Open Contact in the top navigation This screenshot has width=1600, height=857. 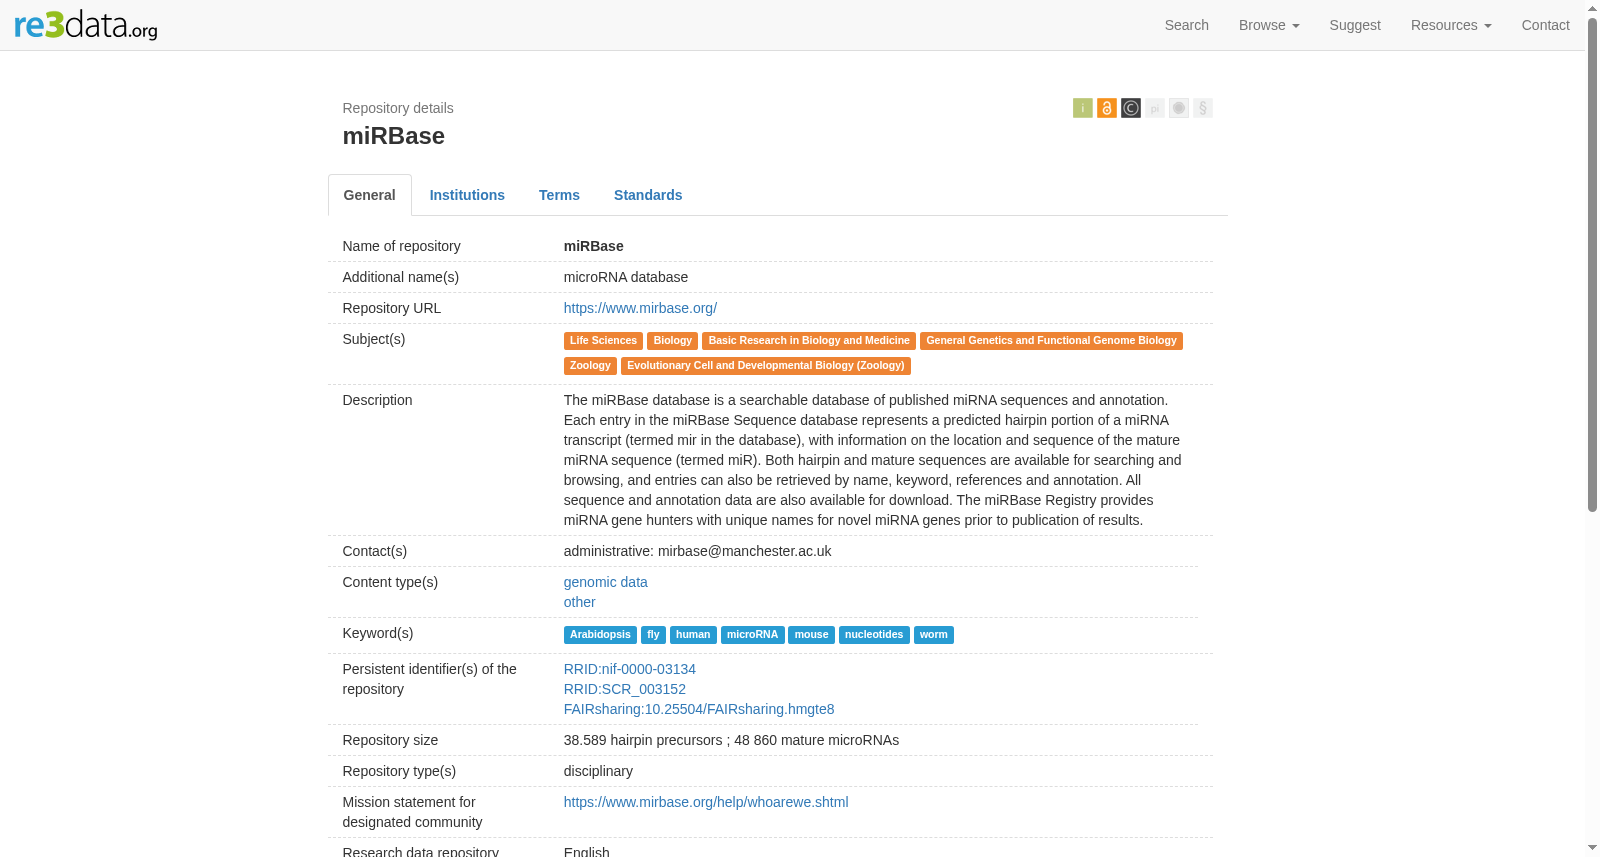1545,25
